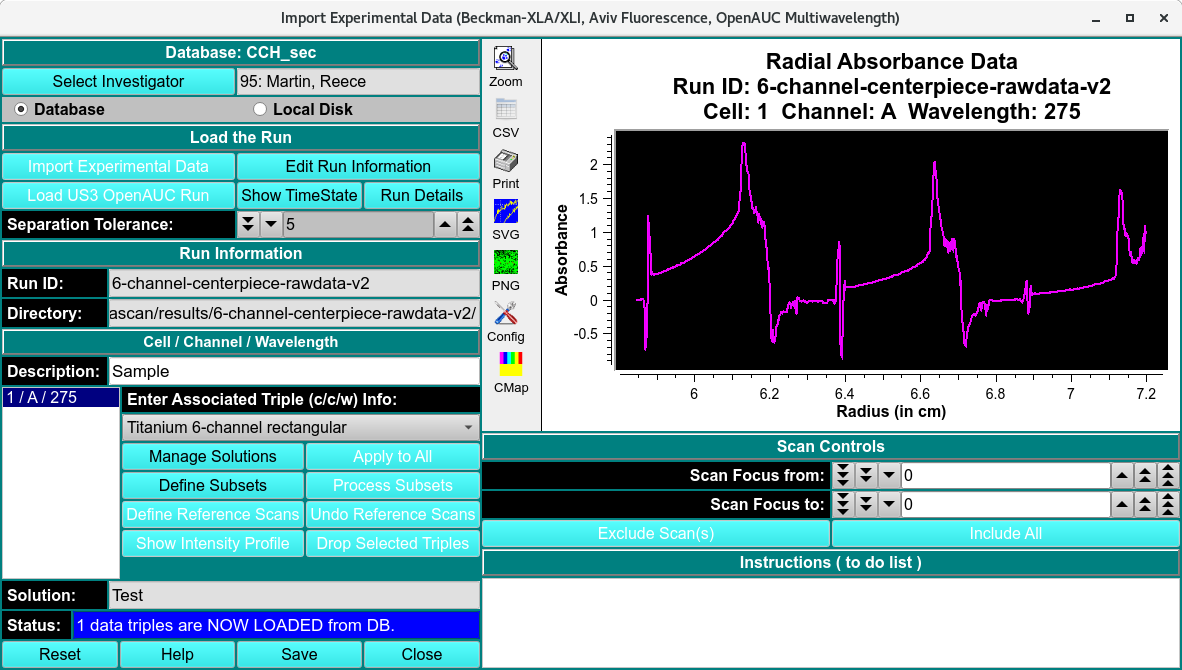Click the Select Investigator button
The width and height of the screenshot is (1182, 670).
click(x=118, y=81)
